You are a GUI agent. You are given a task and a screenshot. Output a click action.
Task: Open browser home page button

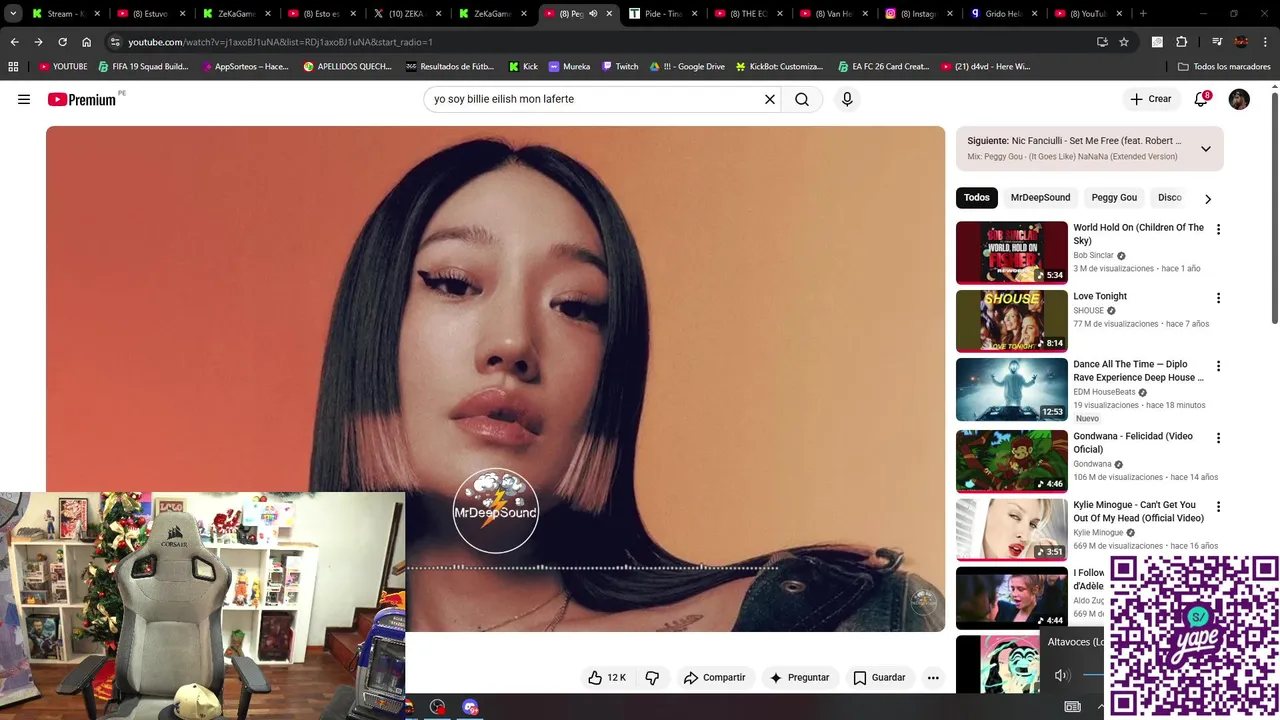(86, 42)
